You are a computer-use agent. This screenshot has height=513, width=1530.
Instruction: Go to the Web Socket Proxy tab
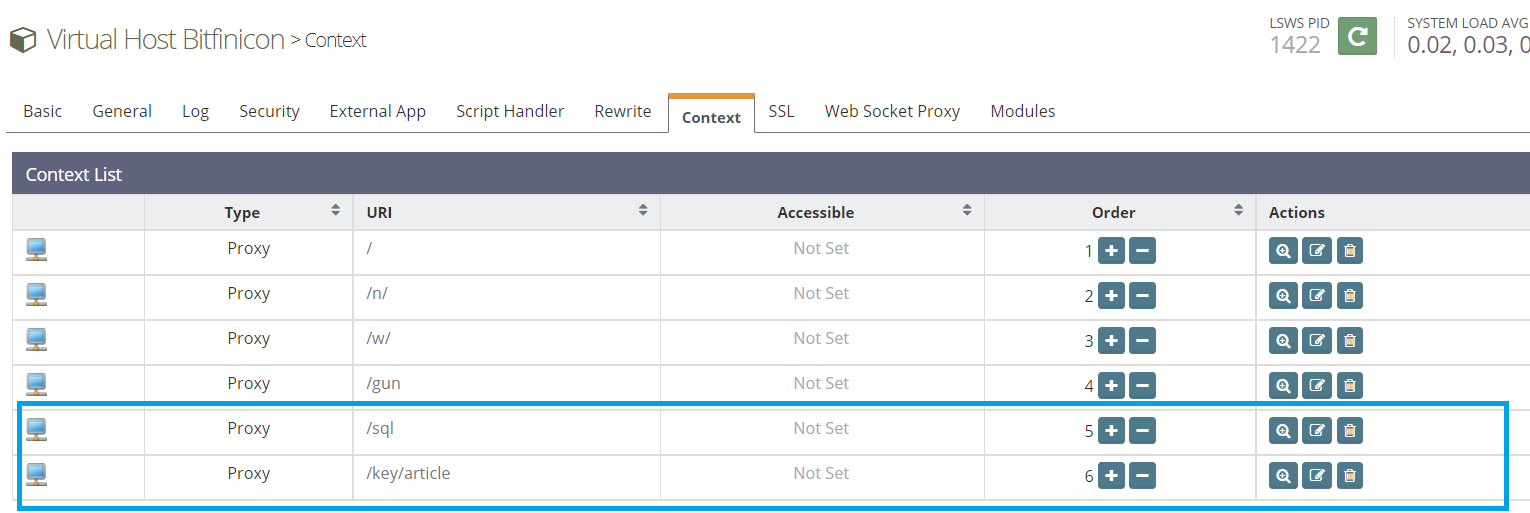(x=892, y=111)
